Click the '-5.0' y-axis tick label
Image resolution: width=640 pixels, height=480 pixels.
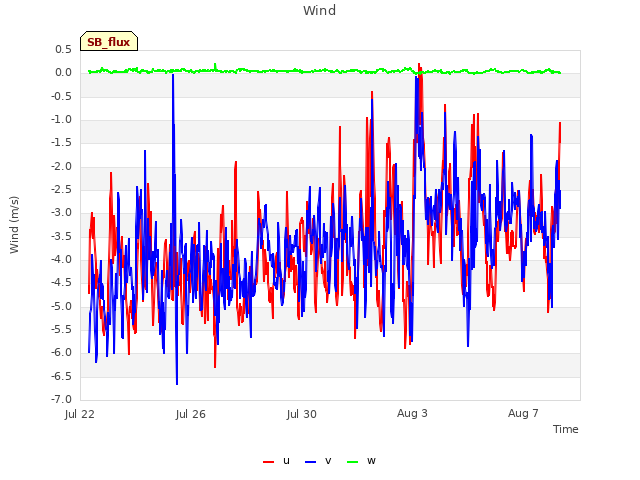point(61,306)
